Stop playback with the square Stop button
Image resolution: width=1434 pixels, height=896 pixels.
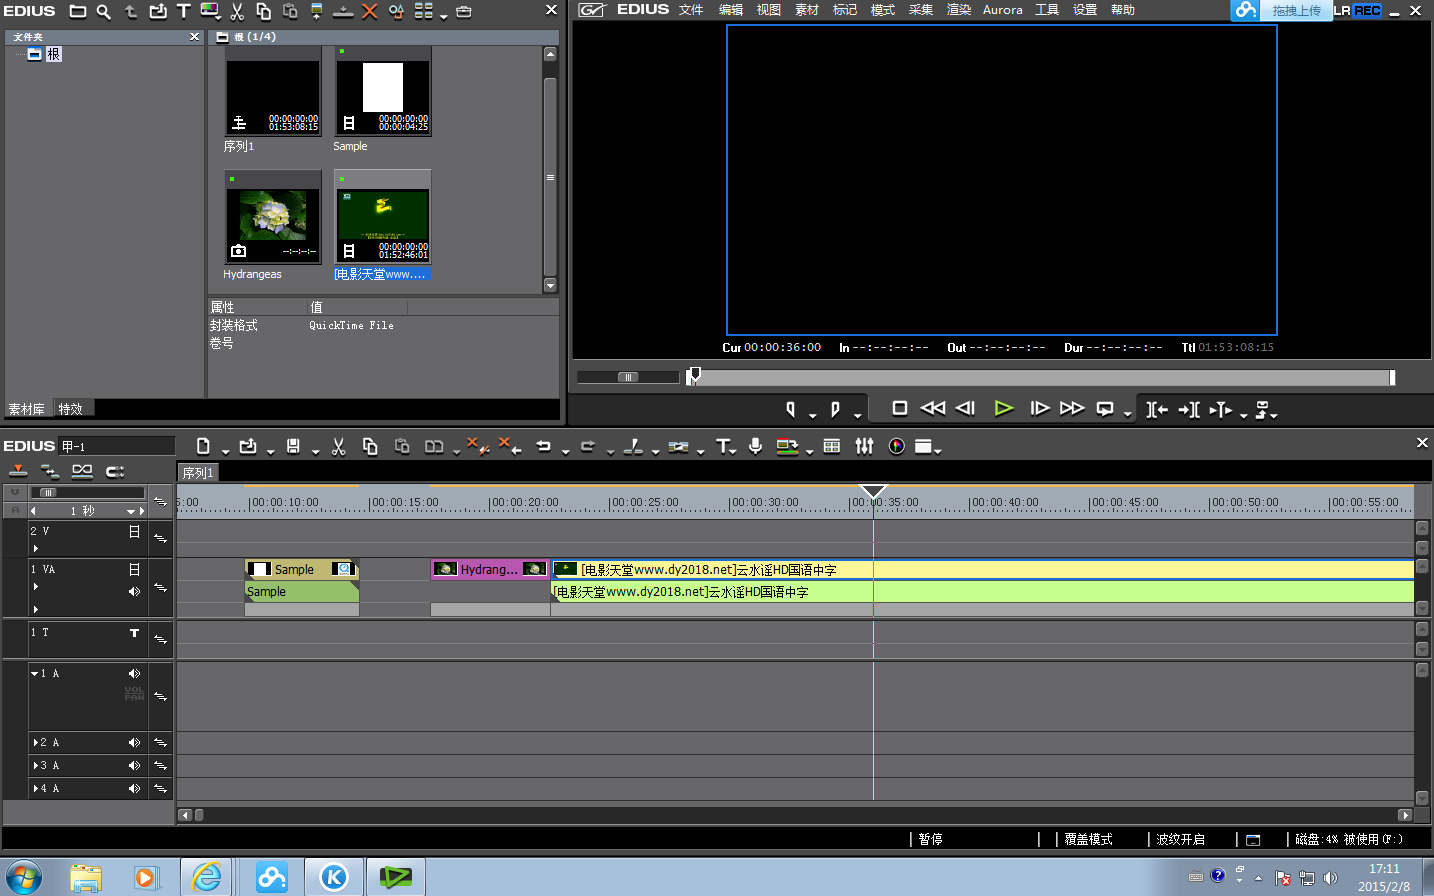[x=900, y=408]
